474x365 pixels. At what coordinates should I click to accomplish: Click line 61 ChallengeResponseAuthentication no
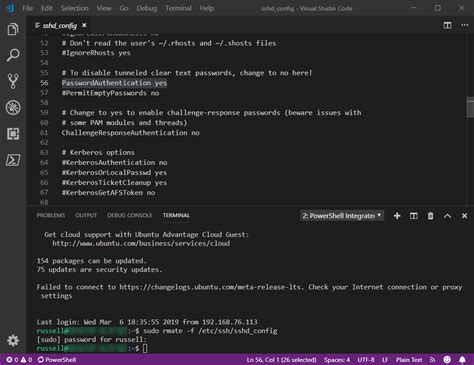[x=131, y=133]
